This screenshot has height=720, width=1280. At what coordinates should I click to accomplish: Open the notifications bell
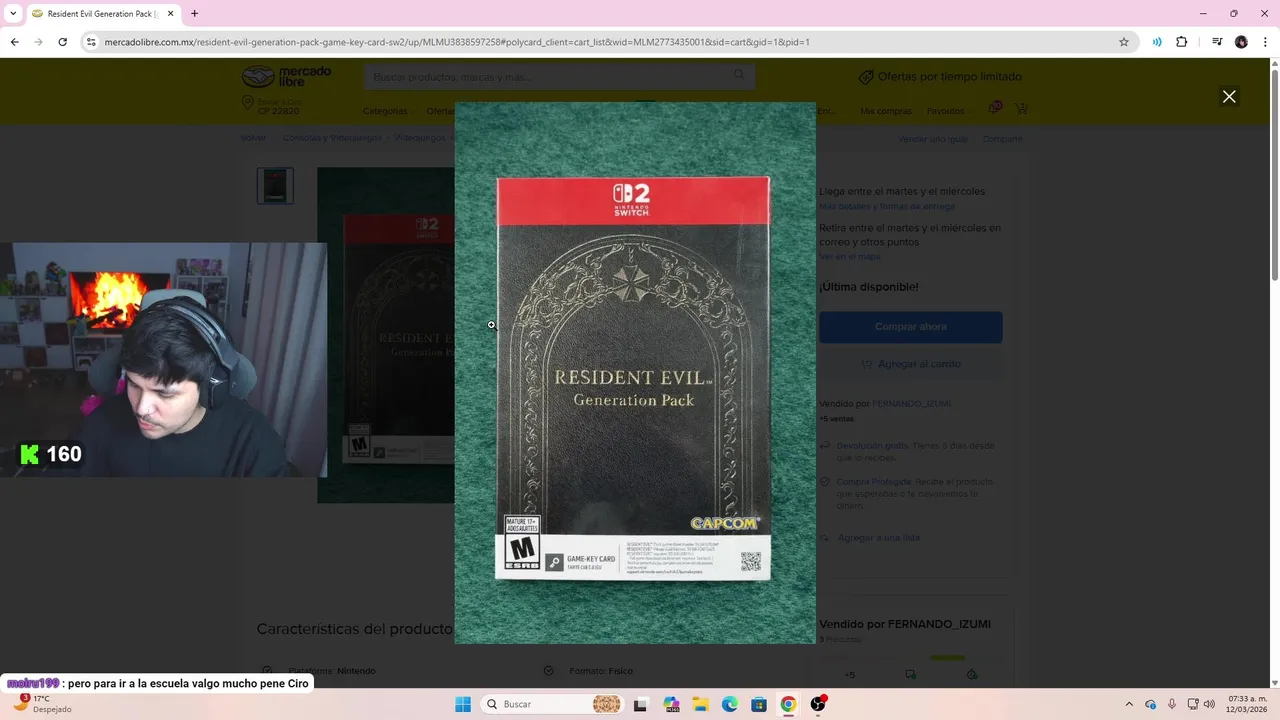994,108
